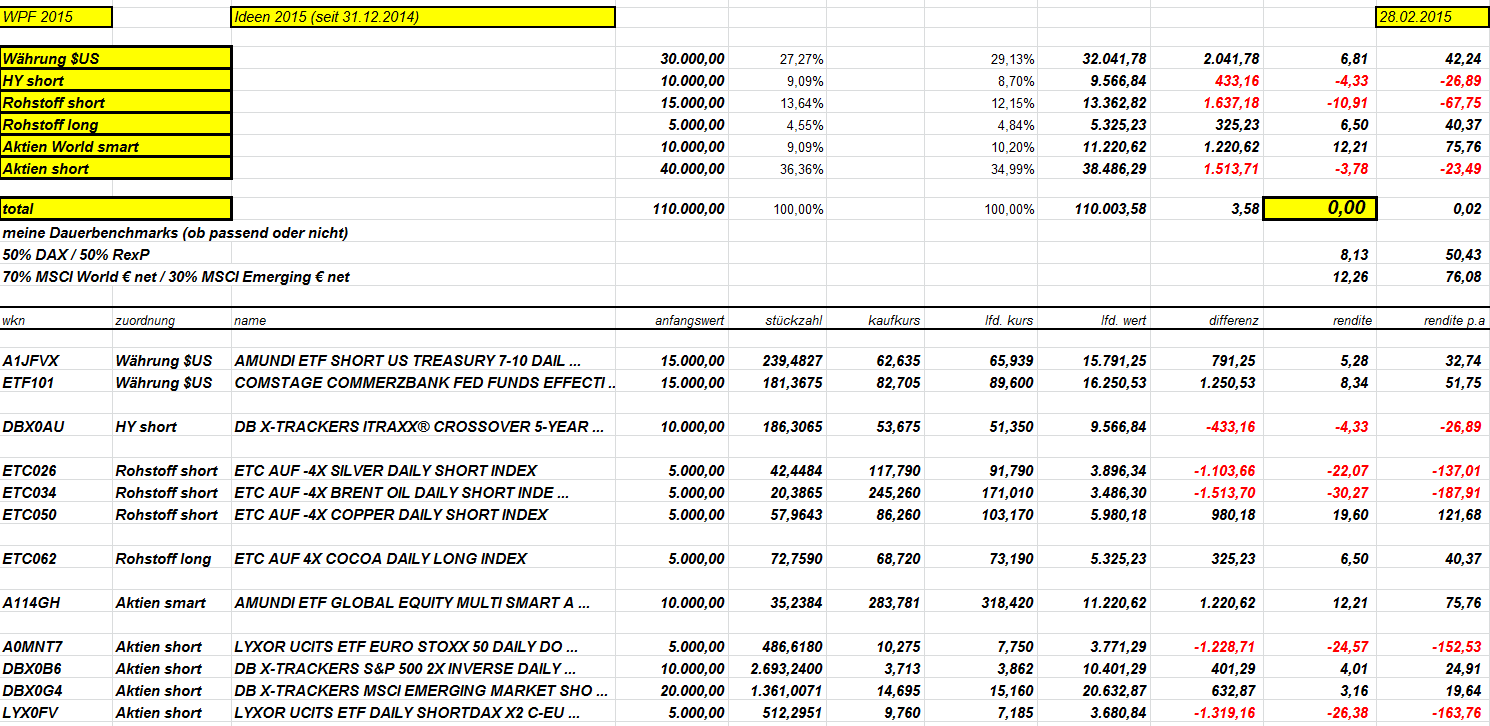Select the yellow "Aktien World smart" label
The image size is (1490, 726).
[116, 147]
